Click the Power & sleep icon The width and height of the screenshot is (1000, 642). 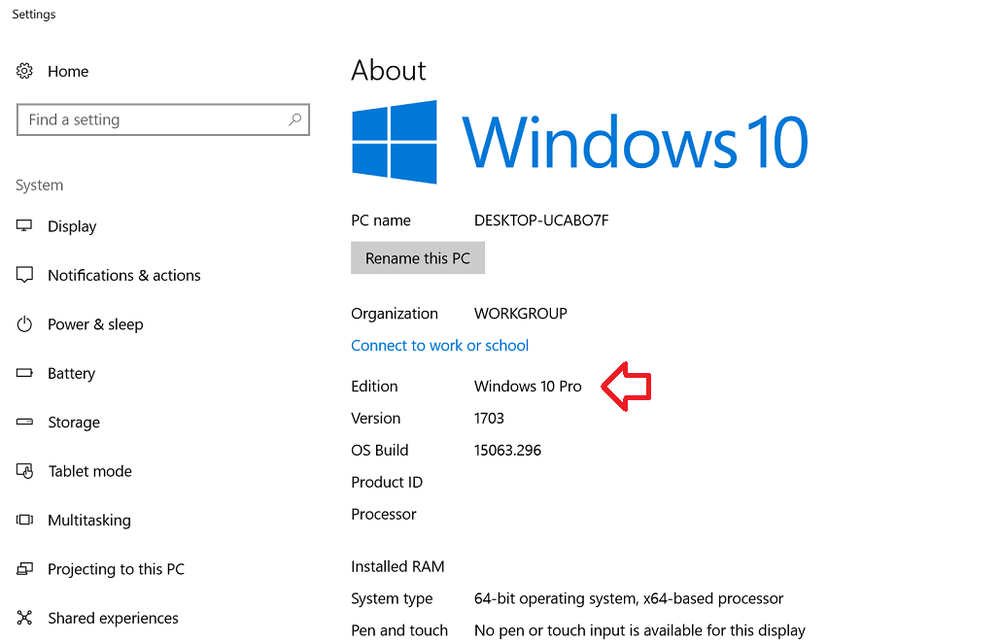pyautogui.click(x=24, y=324)
